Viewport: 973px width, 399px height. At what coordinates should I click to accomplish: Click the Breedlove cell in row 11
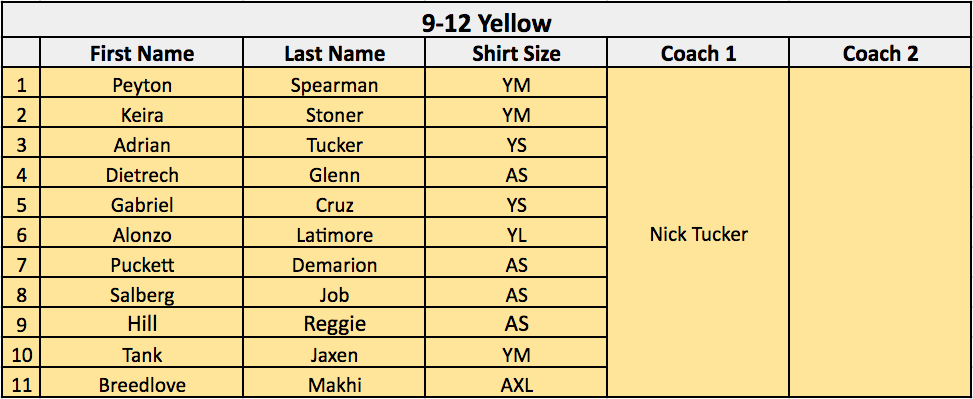(141, 383)
